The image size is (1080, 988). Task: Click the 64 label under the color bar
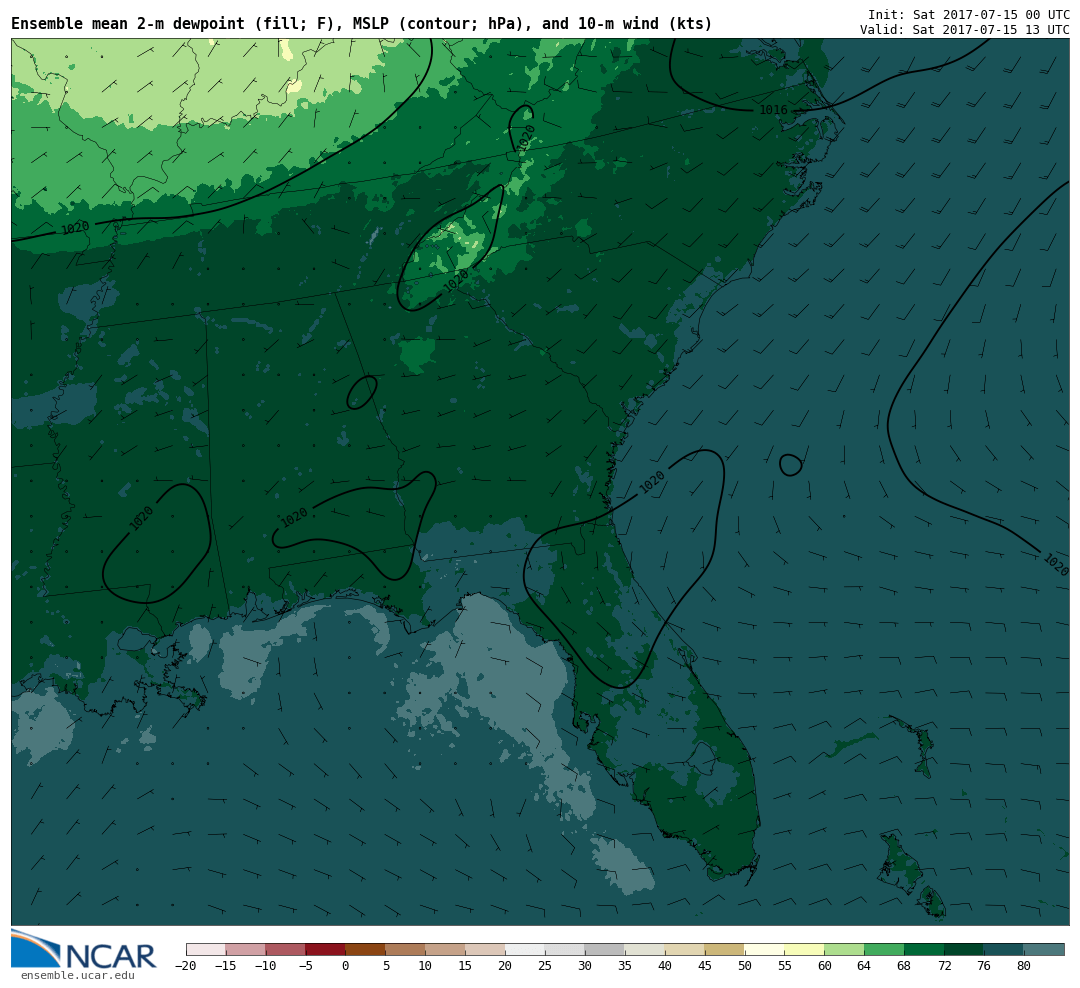pyautogui.click(x=864, y=966)
